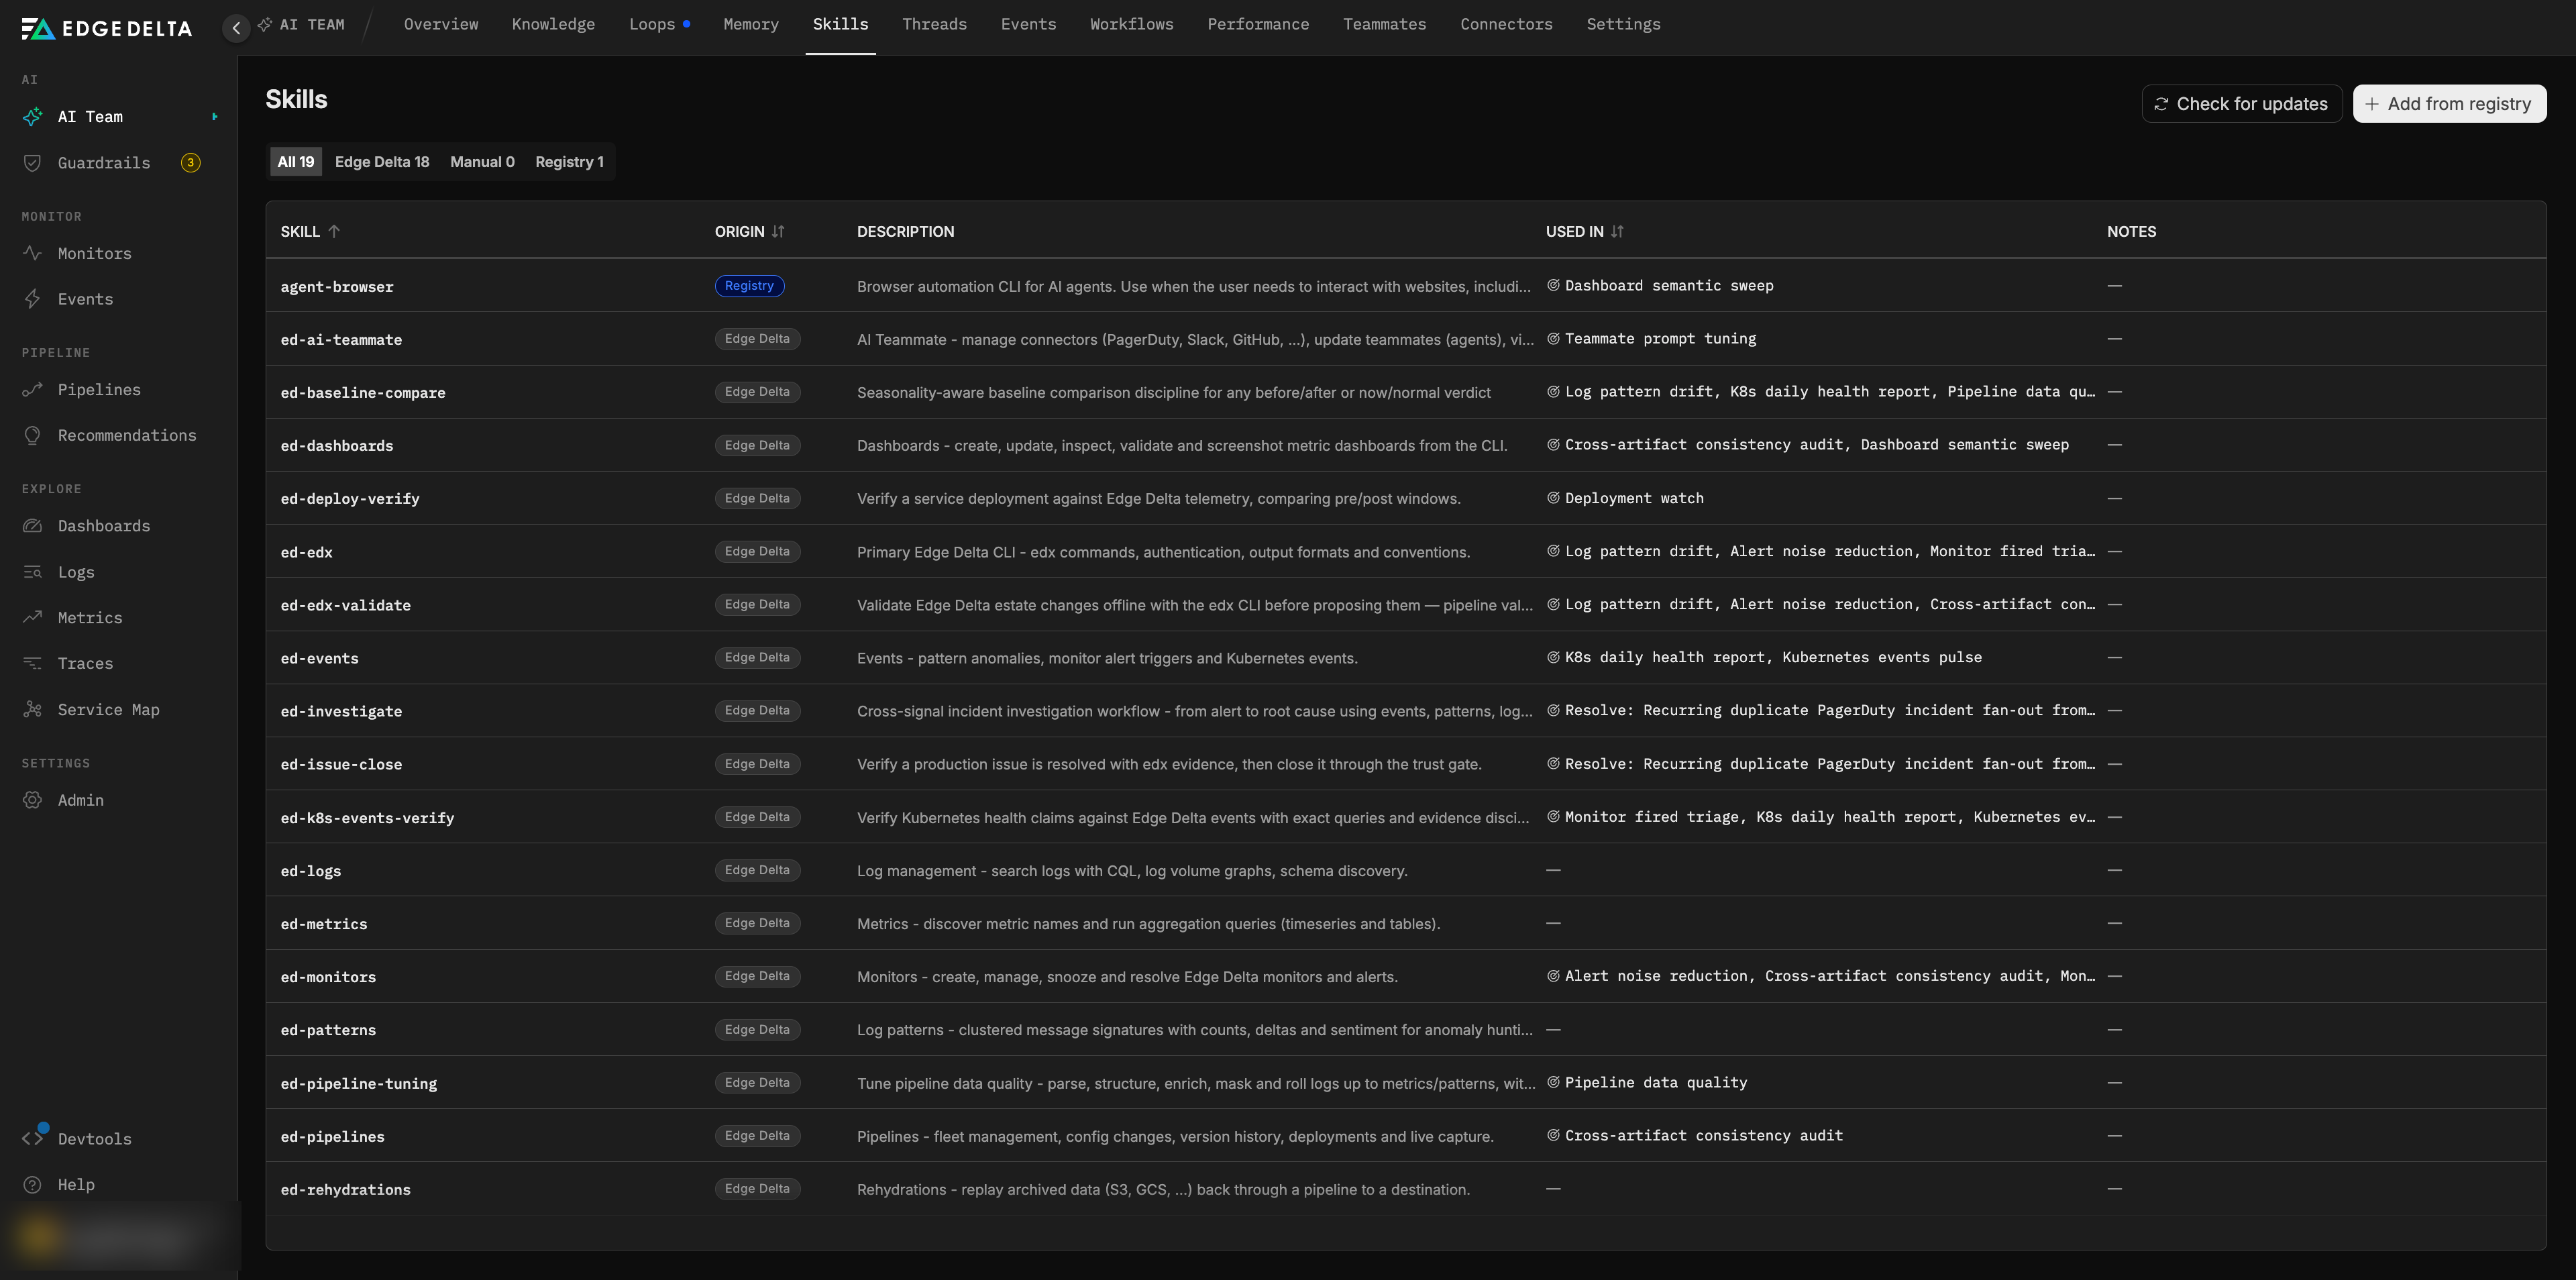The width and height of the screenshot is (2576, 1280).
Task: Click the Events lightning icon in sidebar
Action: pos(33,299)
